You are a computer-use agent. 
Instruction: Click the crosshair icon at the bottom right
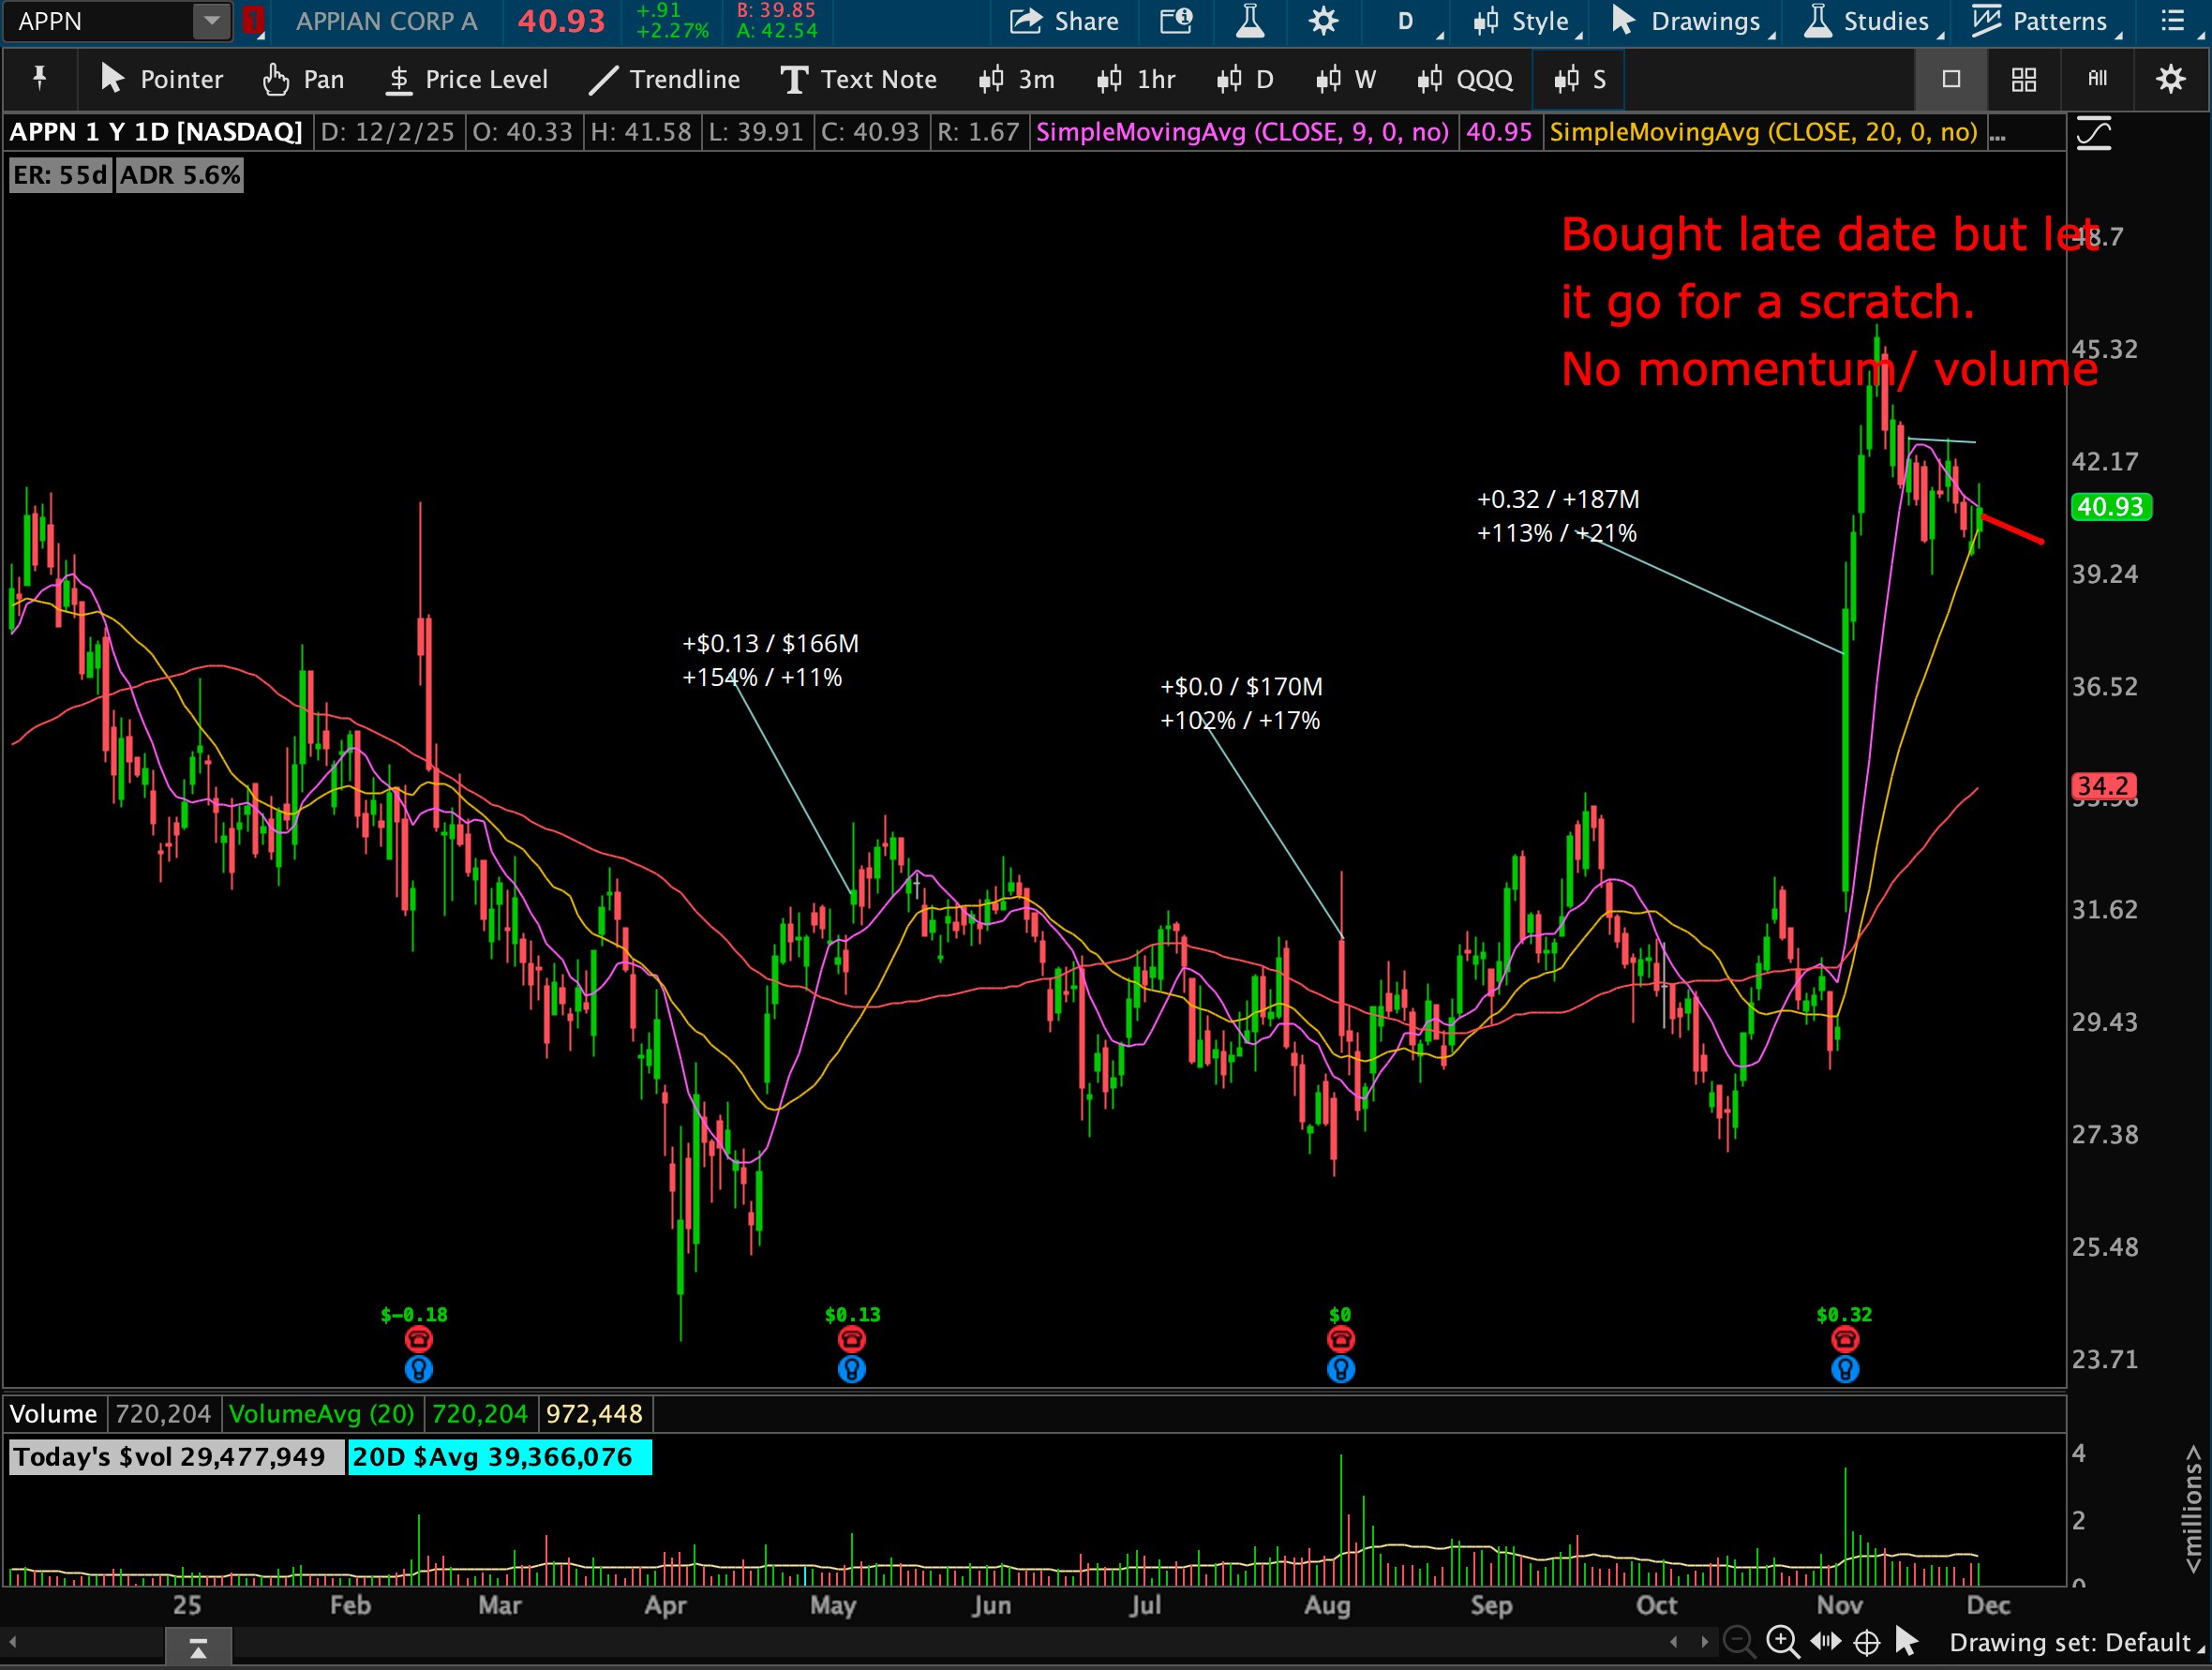[1866, 1642]
